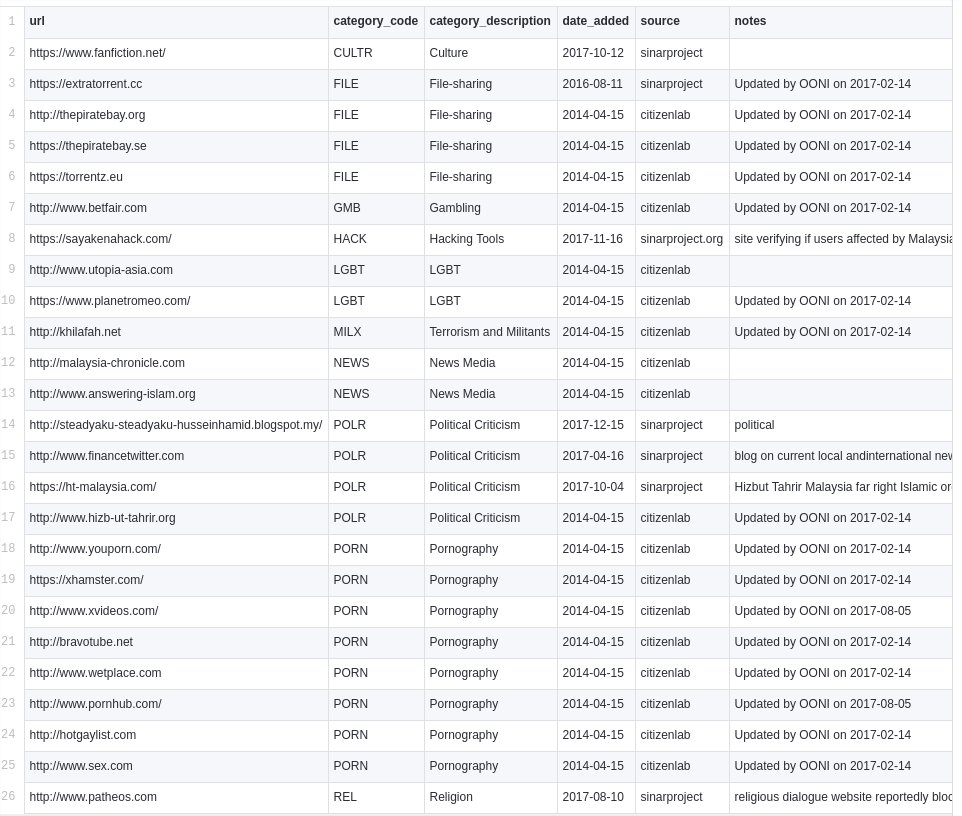962x816 pixels.
Task: Select the http://www.xvideos.com/ cell
Action: 176,611
